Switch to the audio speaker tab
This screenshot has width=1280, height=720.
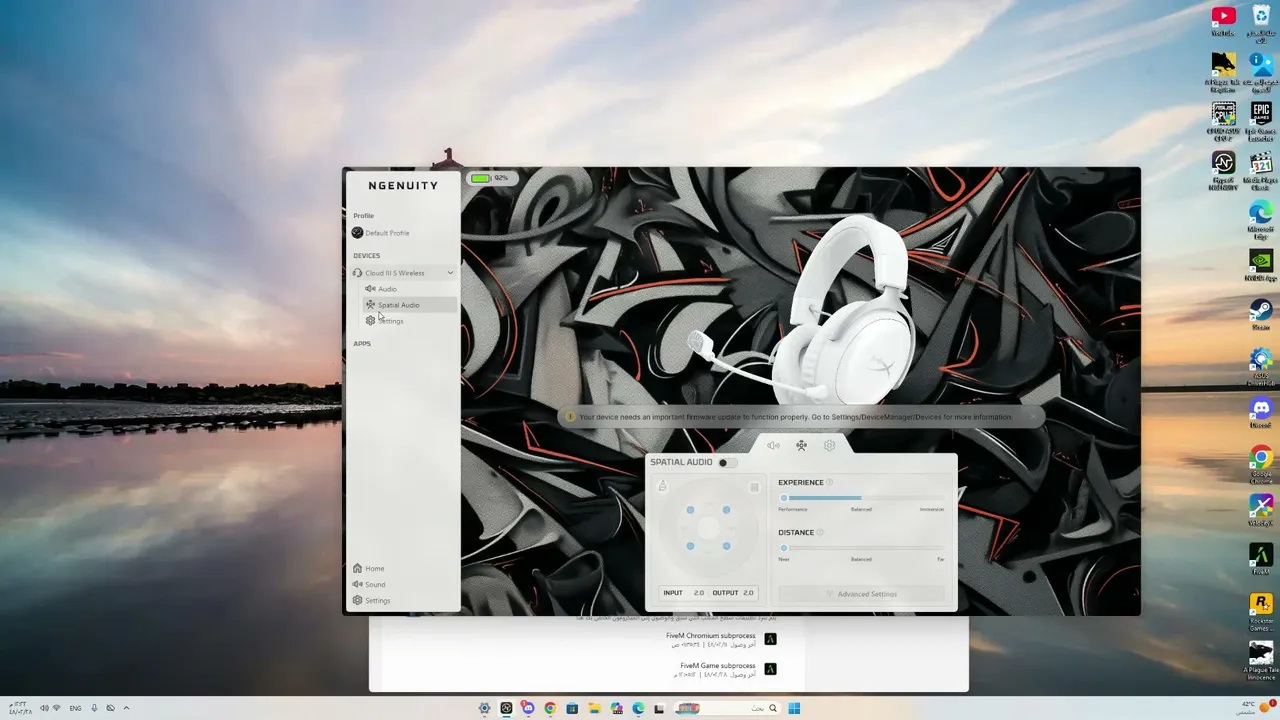pyautogui.click(x=773, y=446)
